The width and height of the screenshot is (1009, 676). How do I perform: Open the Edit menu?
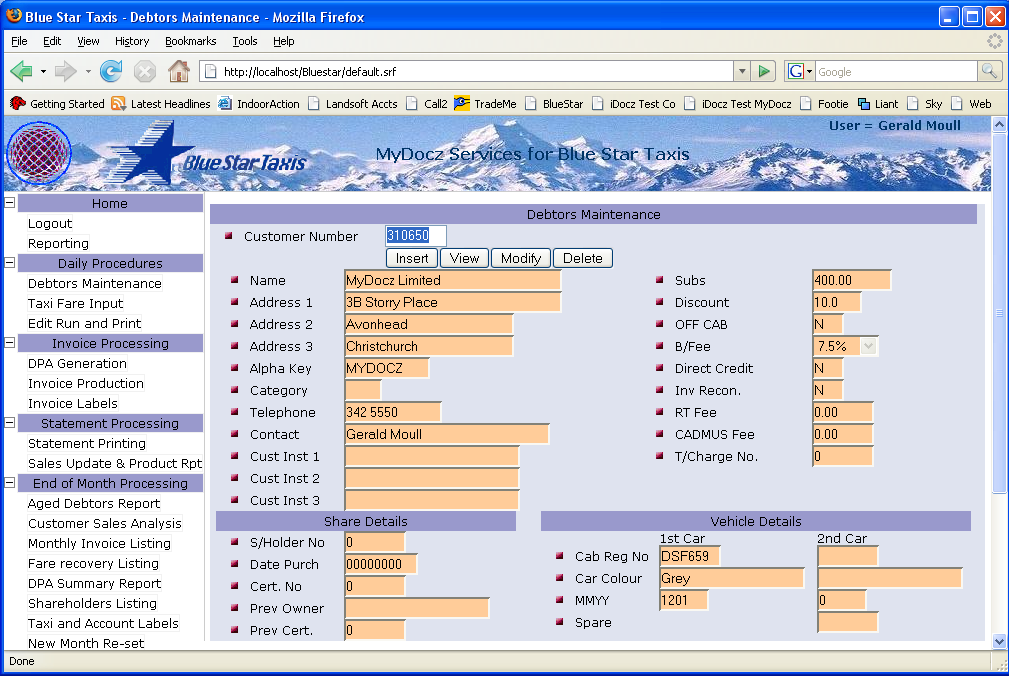52,41
